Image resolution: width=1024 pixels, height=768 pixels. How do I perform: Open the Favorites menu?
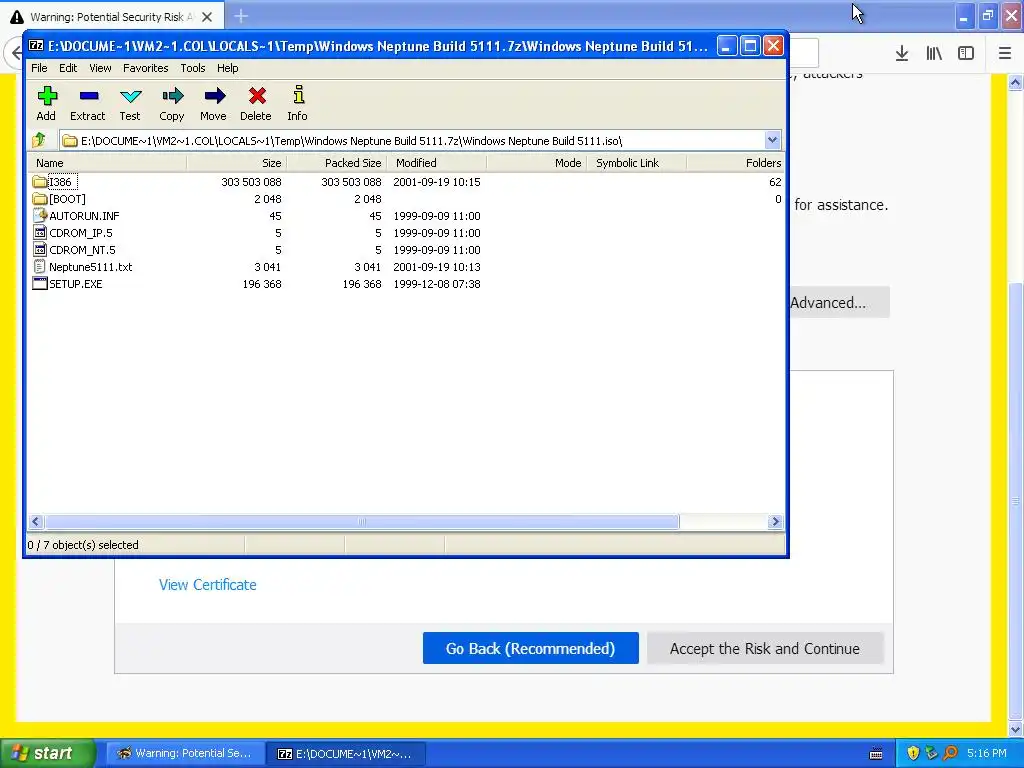pyautogui.click(x=146, y=68)
